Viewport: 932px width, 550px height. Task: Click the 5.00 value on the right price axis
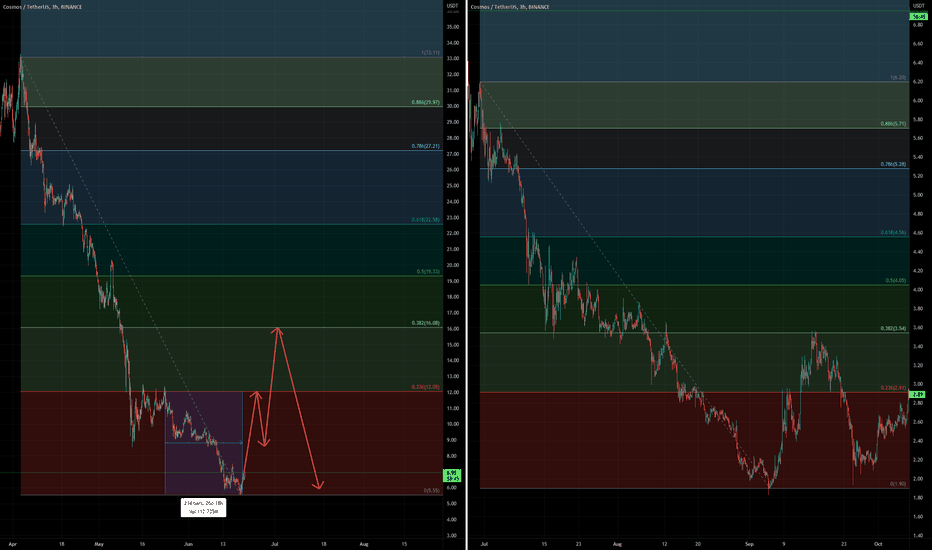pyautogui.click(x=918, y=195)
